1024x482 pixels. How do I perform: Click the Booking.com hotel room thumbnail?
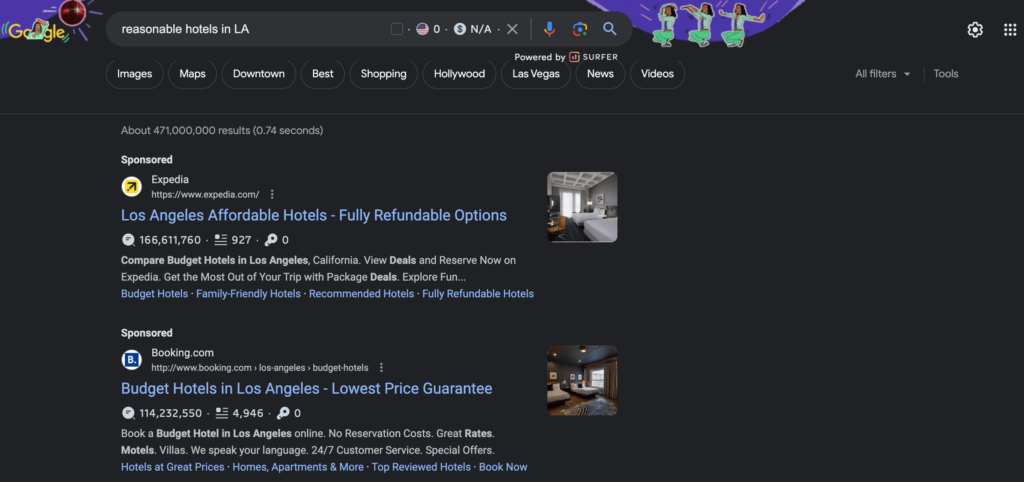click(582, 380)
